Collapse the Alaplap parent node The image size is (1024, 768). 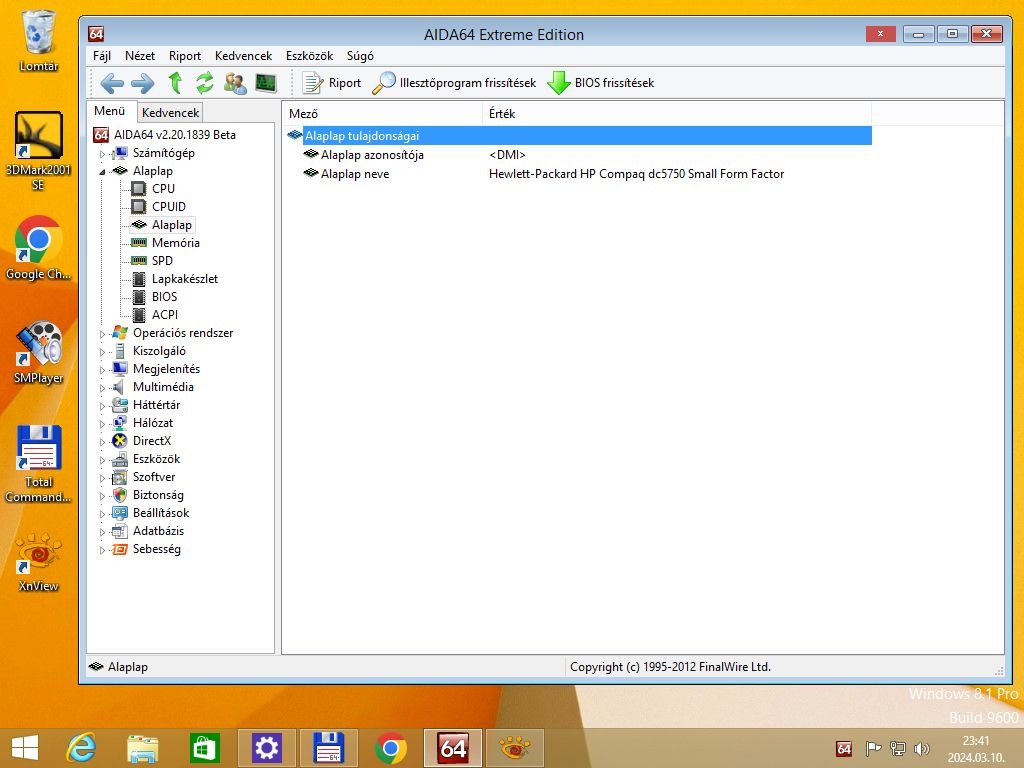click(x=102, y=172)
